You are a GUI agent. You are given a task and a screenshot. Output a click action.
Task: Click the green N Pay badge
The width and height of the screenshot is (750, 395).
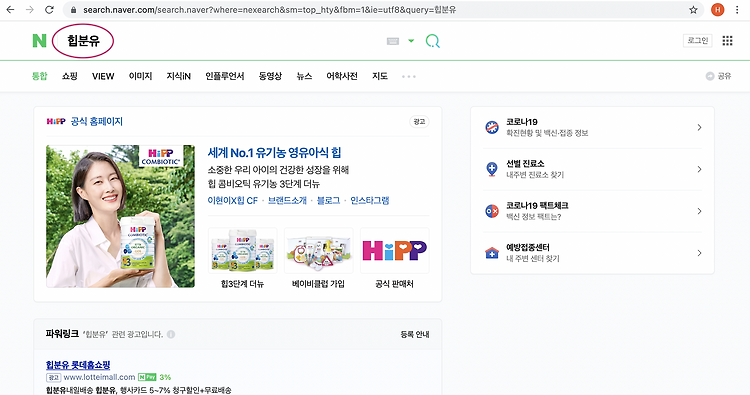point(147,377)
